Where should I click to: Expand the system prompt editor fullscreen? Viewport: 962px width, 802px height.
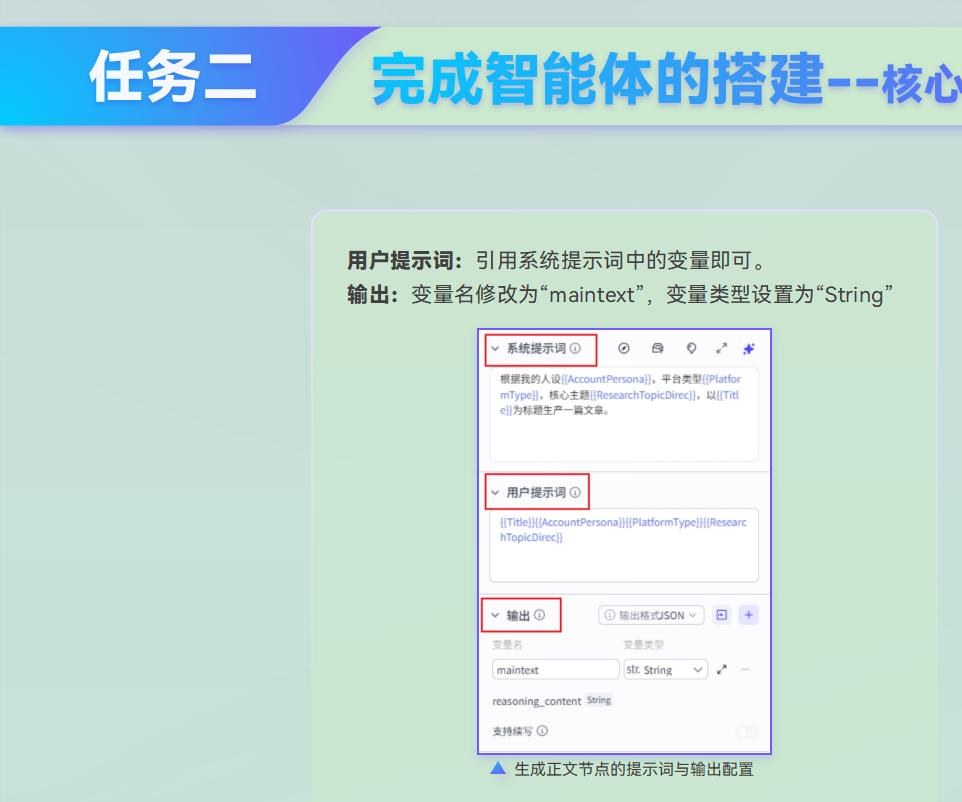click(722, 349)
